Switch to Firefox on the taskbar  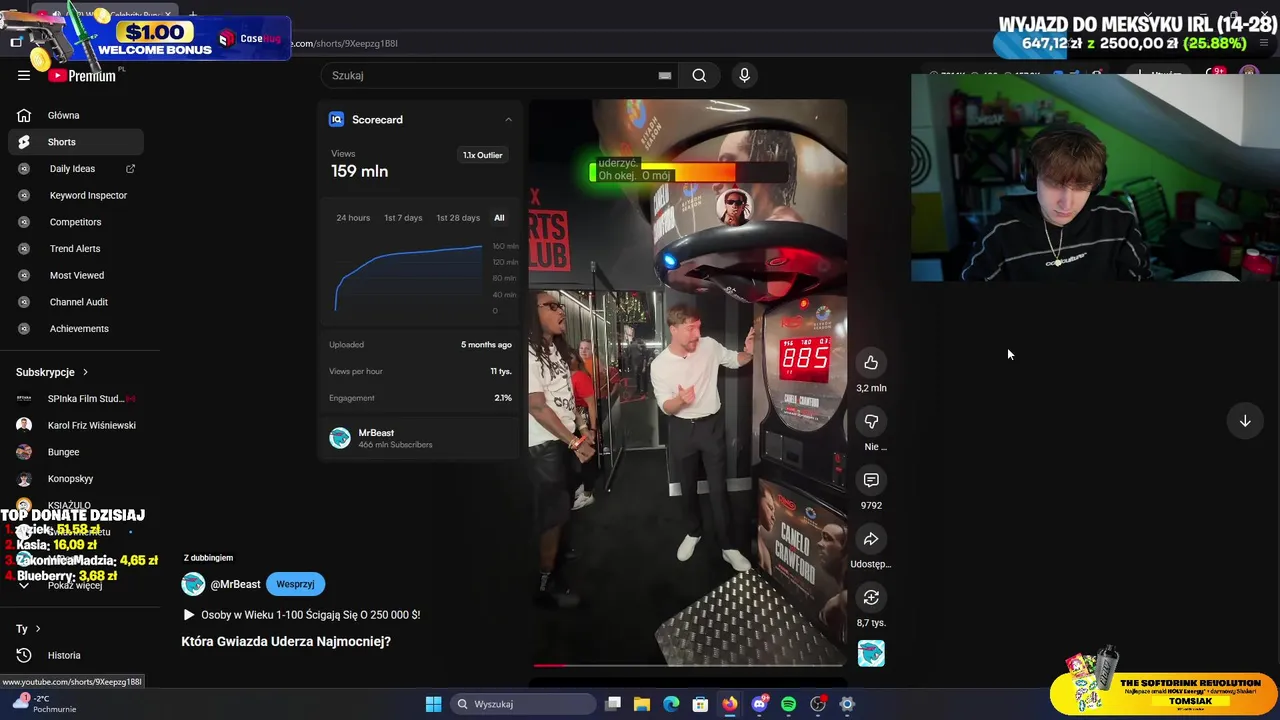(x=730, y=704)
